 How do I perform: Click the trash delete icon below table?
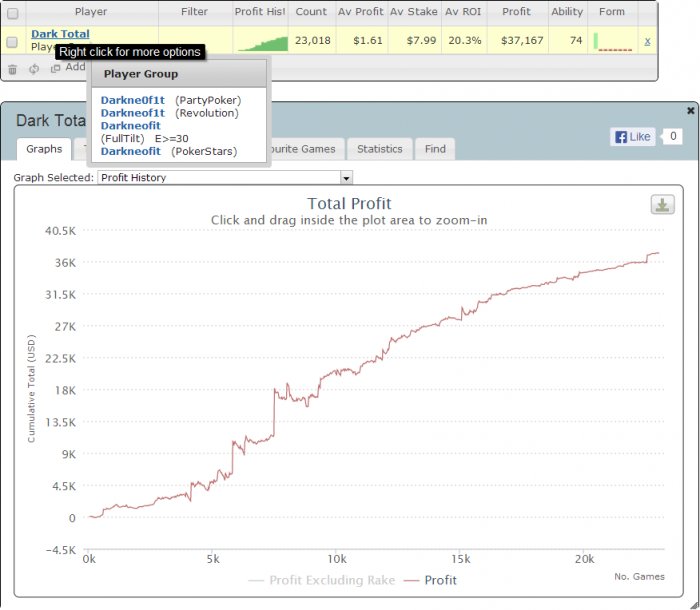point(12,69)
